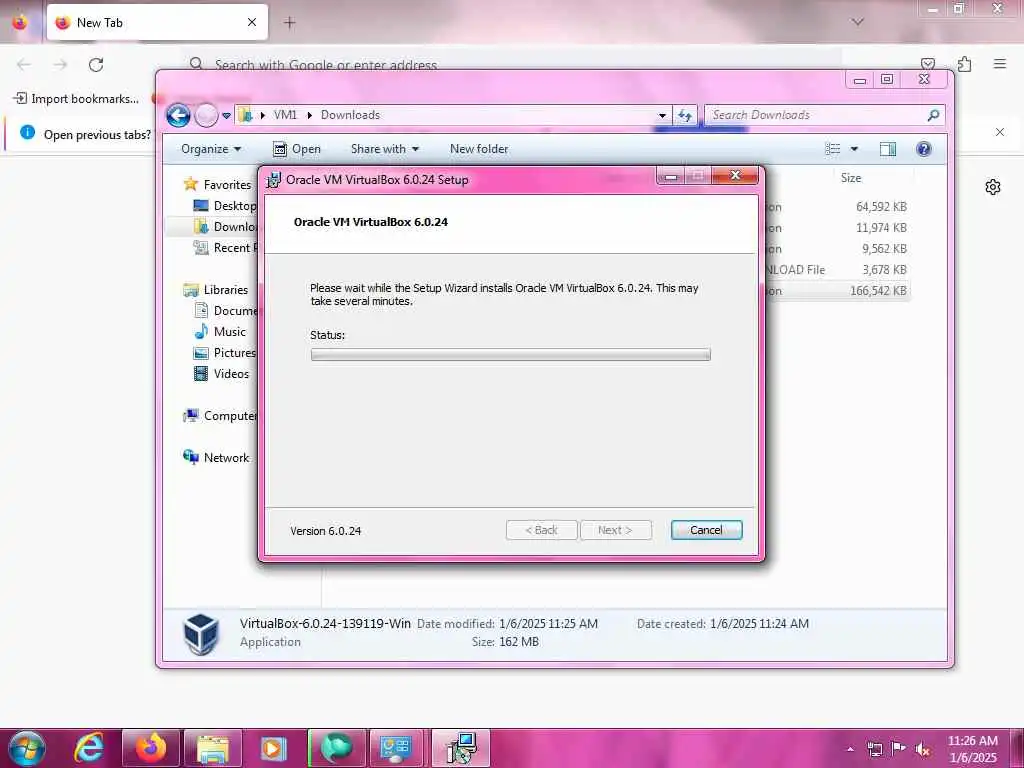The image size is (1024, 768).
Task: Click Explorer's blue Back arrow button
Action: [178, 116]
